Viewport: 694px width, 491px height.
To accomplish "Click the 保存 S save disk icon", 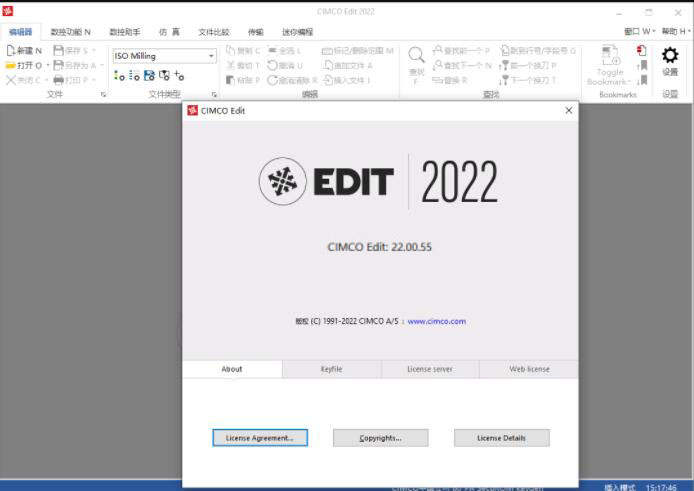I will (58, 50).
